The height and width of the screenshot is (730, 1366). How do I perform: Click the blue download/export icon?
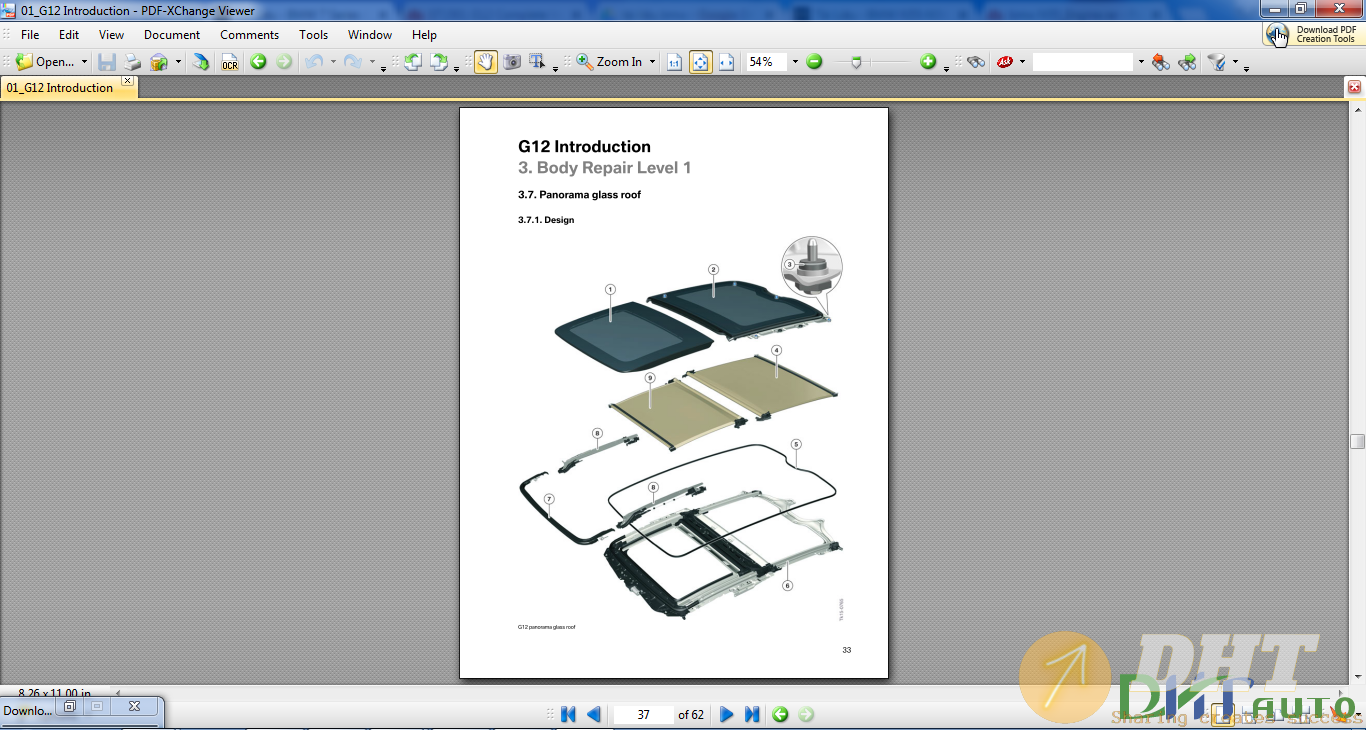point(201,62)
